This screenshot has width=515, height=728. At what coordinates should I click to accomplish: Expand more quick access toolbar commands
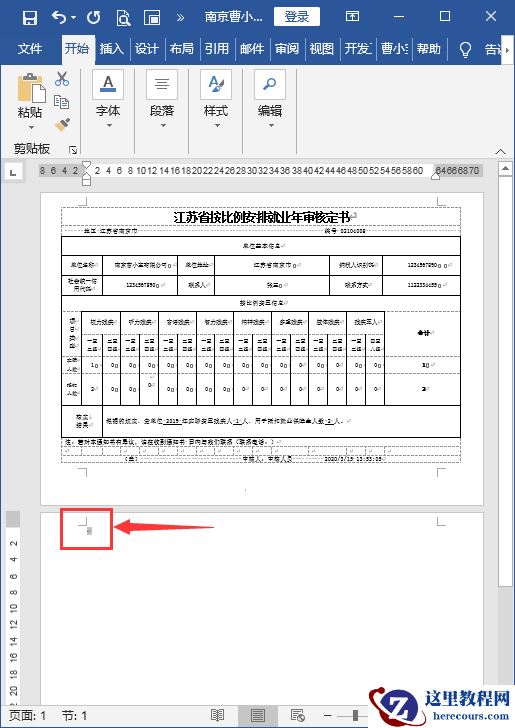click(x=180, y=18)
